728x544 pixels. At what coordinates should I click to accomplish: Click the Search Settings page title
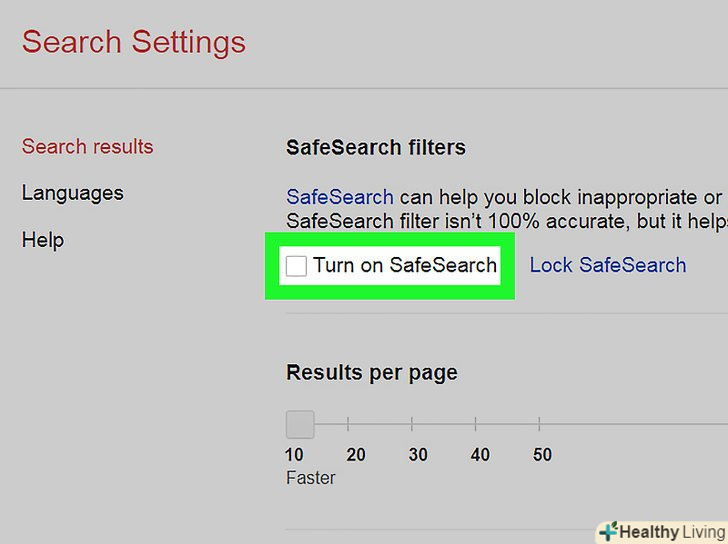click(133, 43)
